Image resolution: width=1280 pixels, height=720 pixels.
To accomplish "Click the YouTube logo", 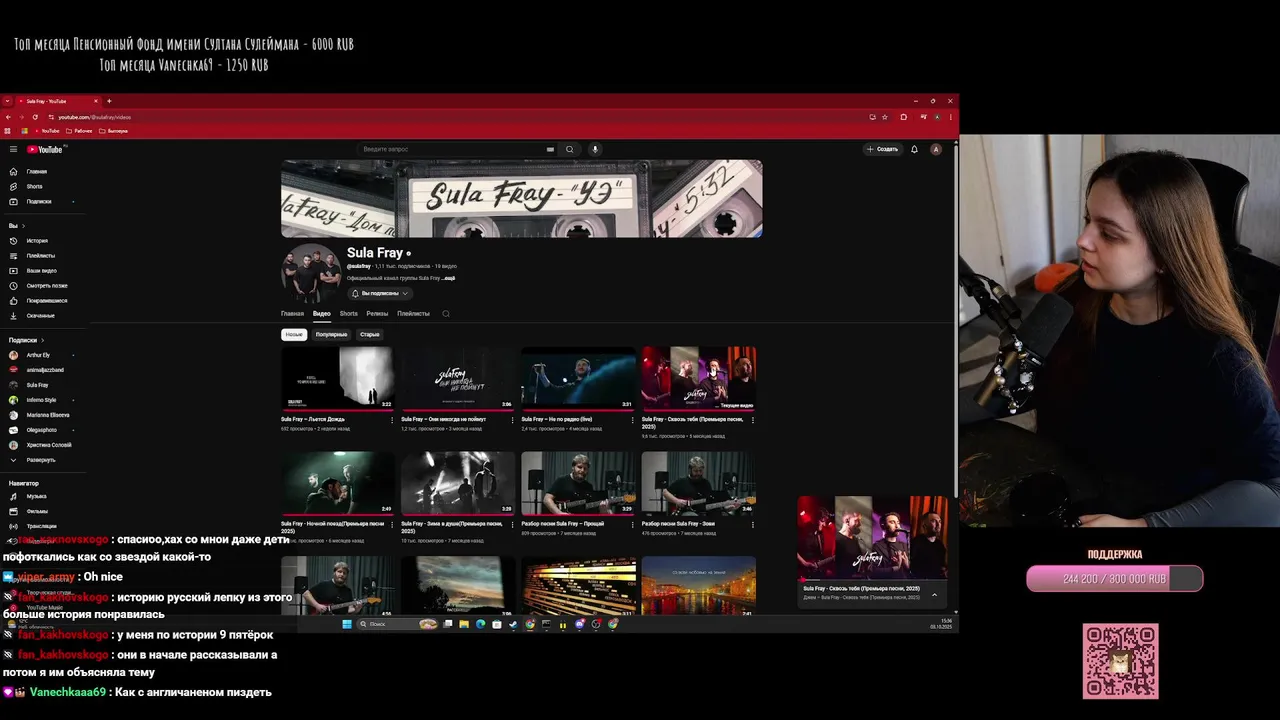I will (45, 149).
